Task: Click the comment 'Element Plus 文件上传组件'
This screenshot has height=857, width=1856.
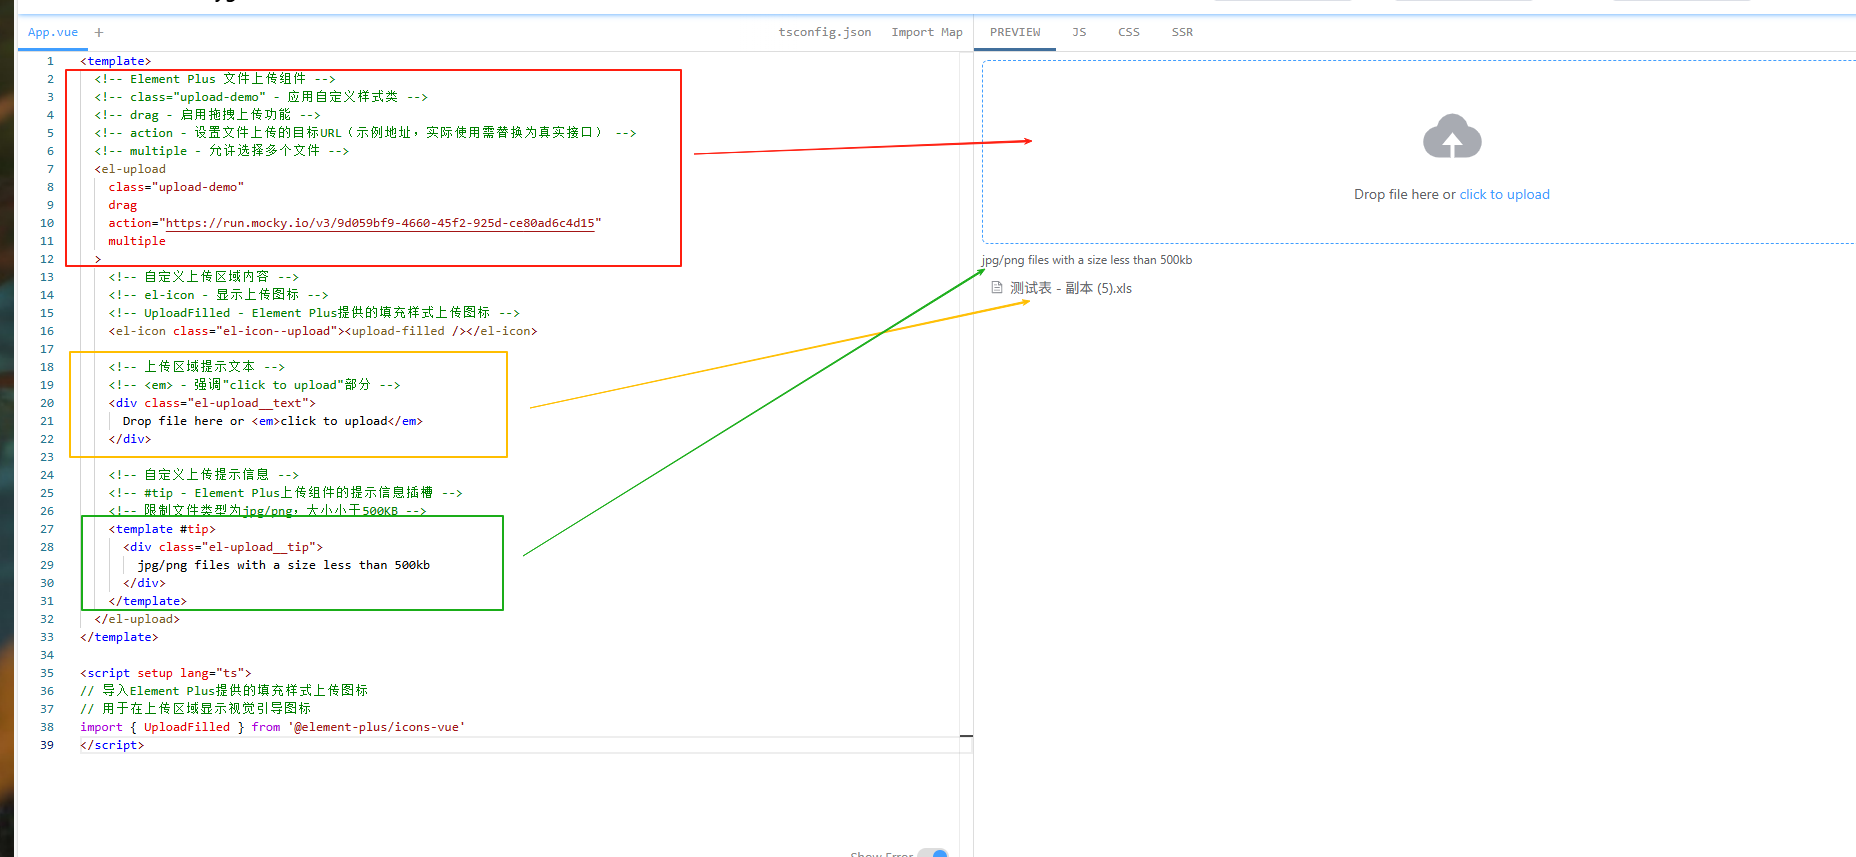Action: pyautogui.click(x=215, y=79)
